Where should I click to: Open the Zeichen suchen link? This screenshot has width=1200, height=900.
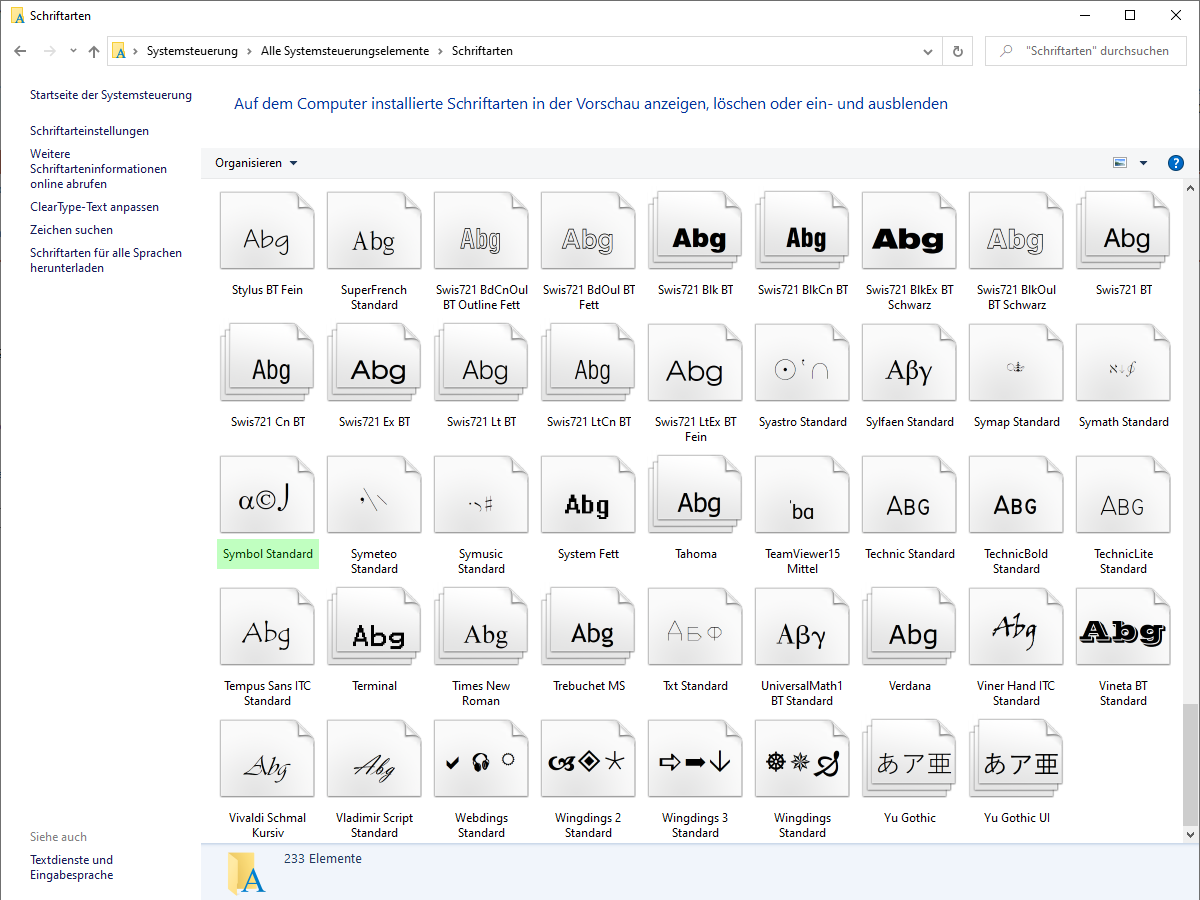[x=71, y=229]
